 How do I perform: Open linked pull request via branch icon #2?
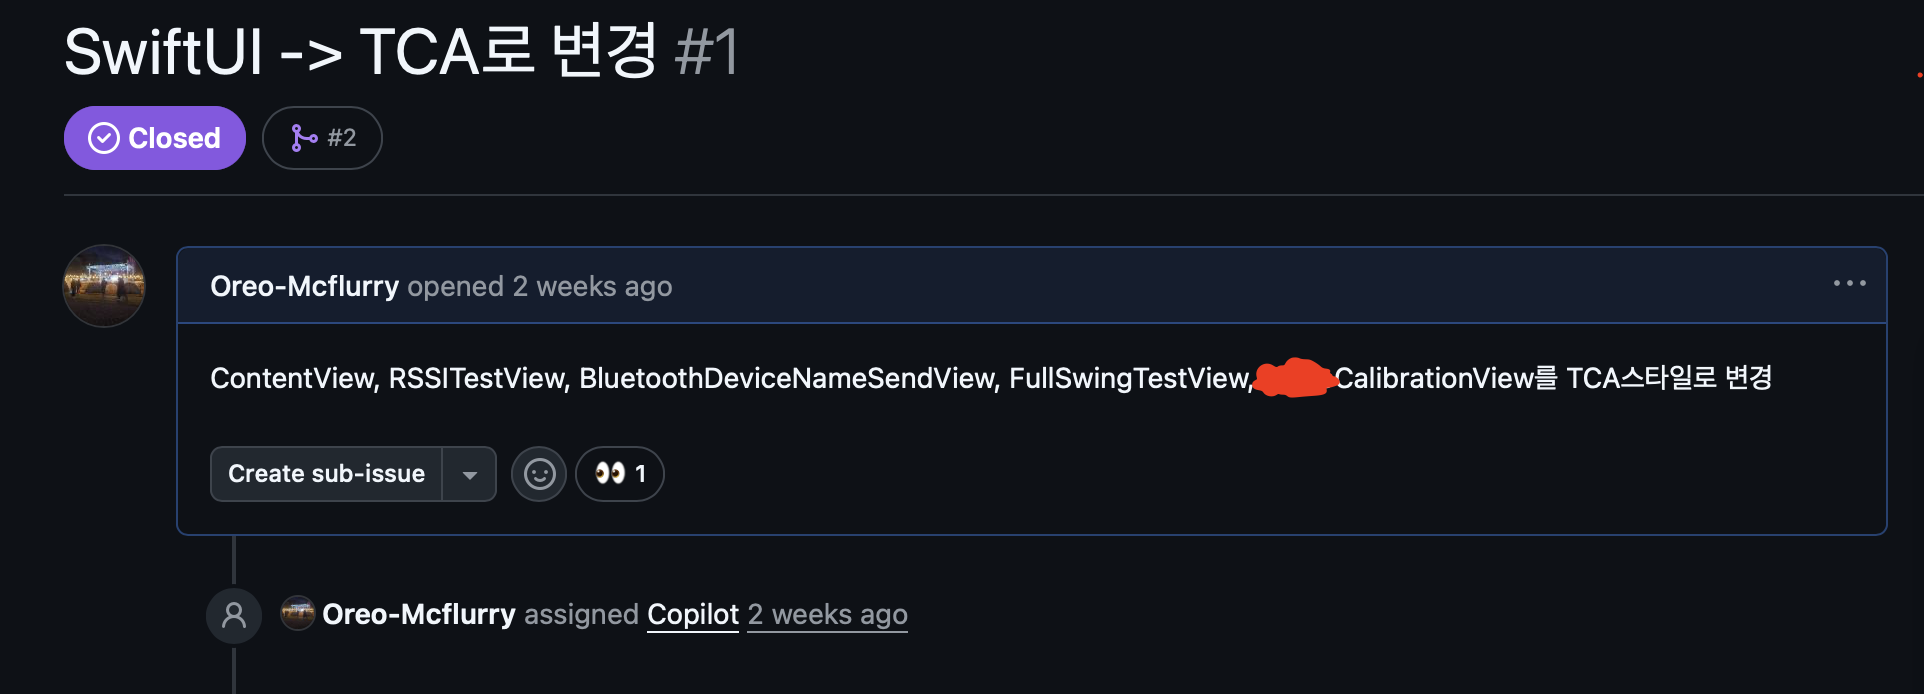[x=322, y=138]
